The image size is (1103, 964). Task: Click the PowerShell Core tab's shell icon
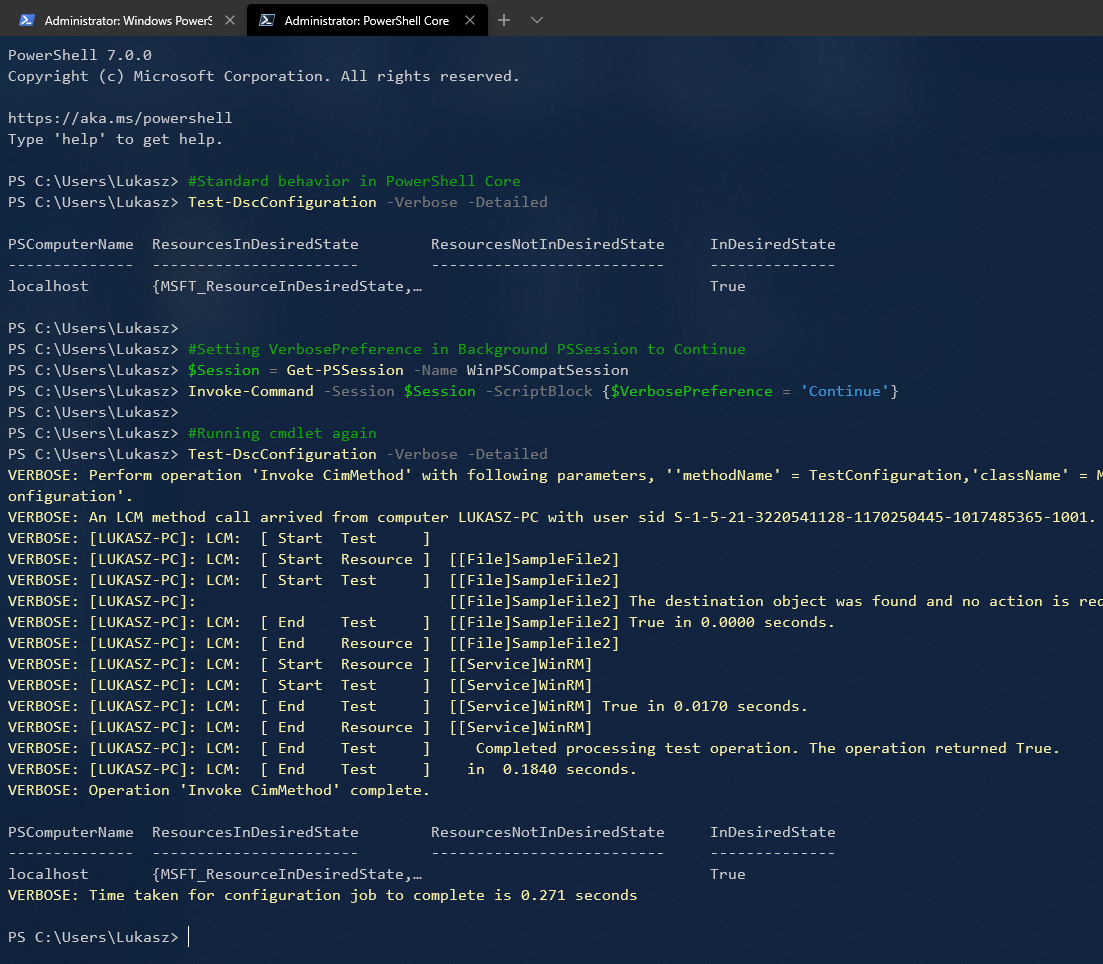266,18
